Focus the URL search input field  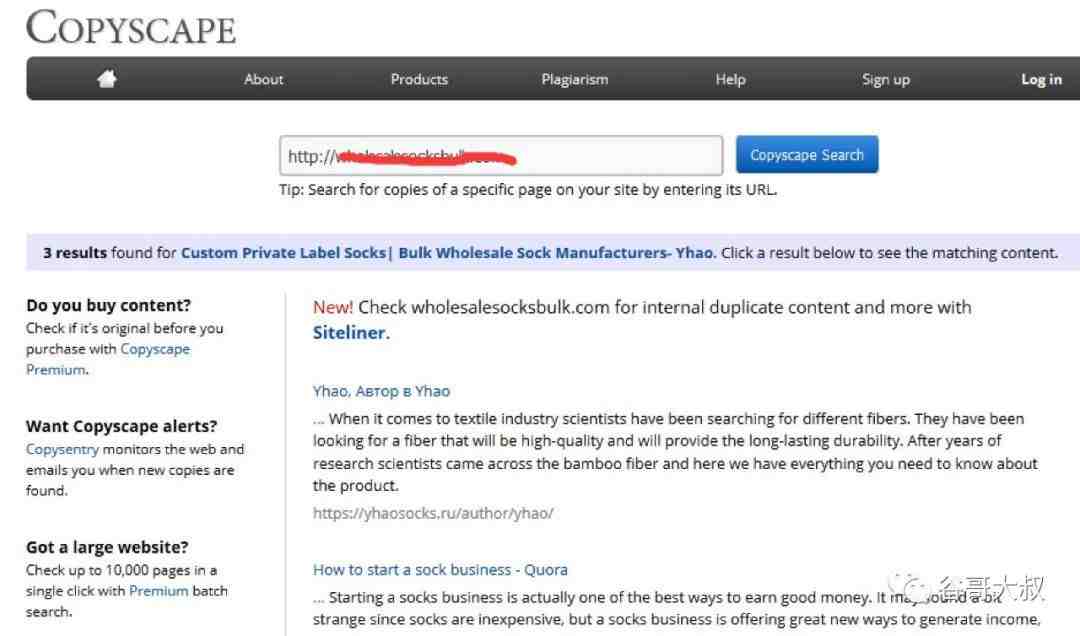click(x=501, y=156)
